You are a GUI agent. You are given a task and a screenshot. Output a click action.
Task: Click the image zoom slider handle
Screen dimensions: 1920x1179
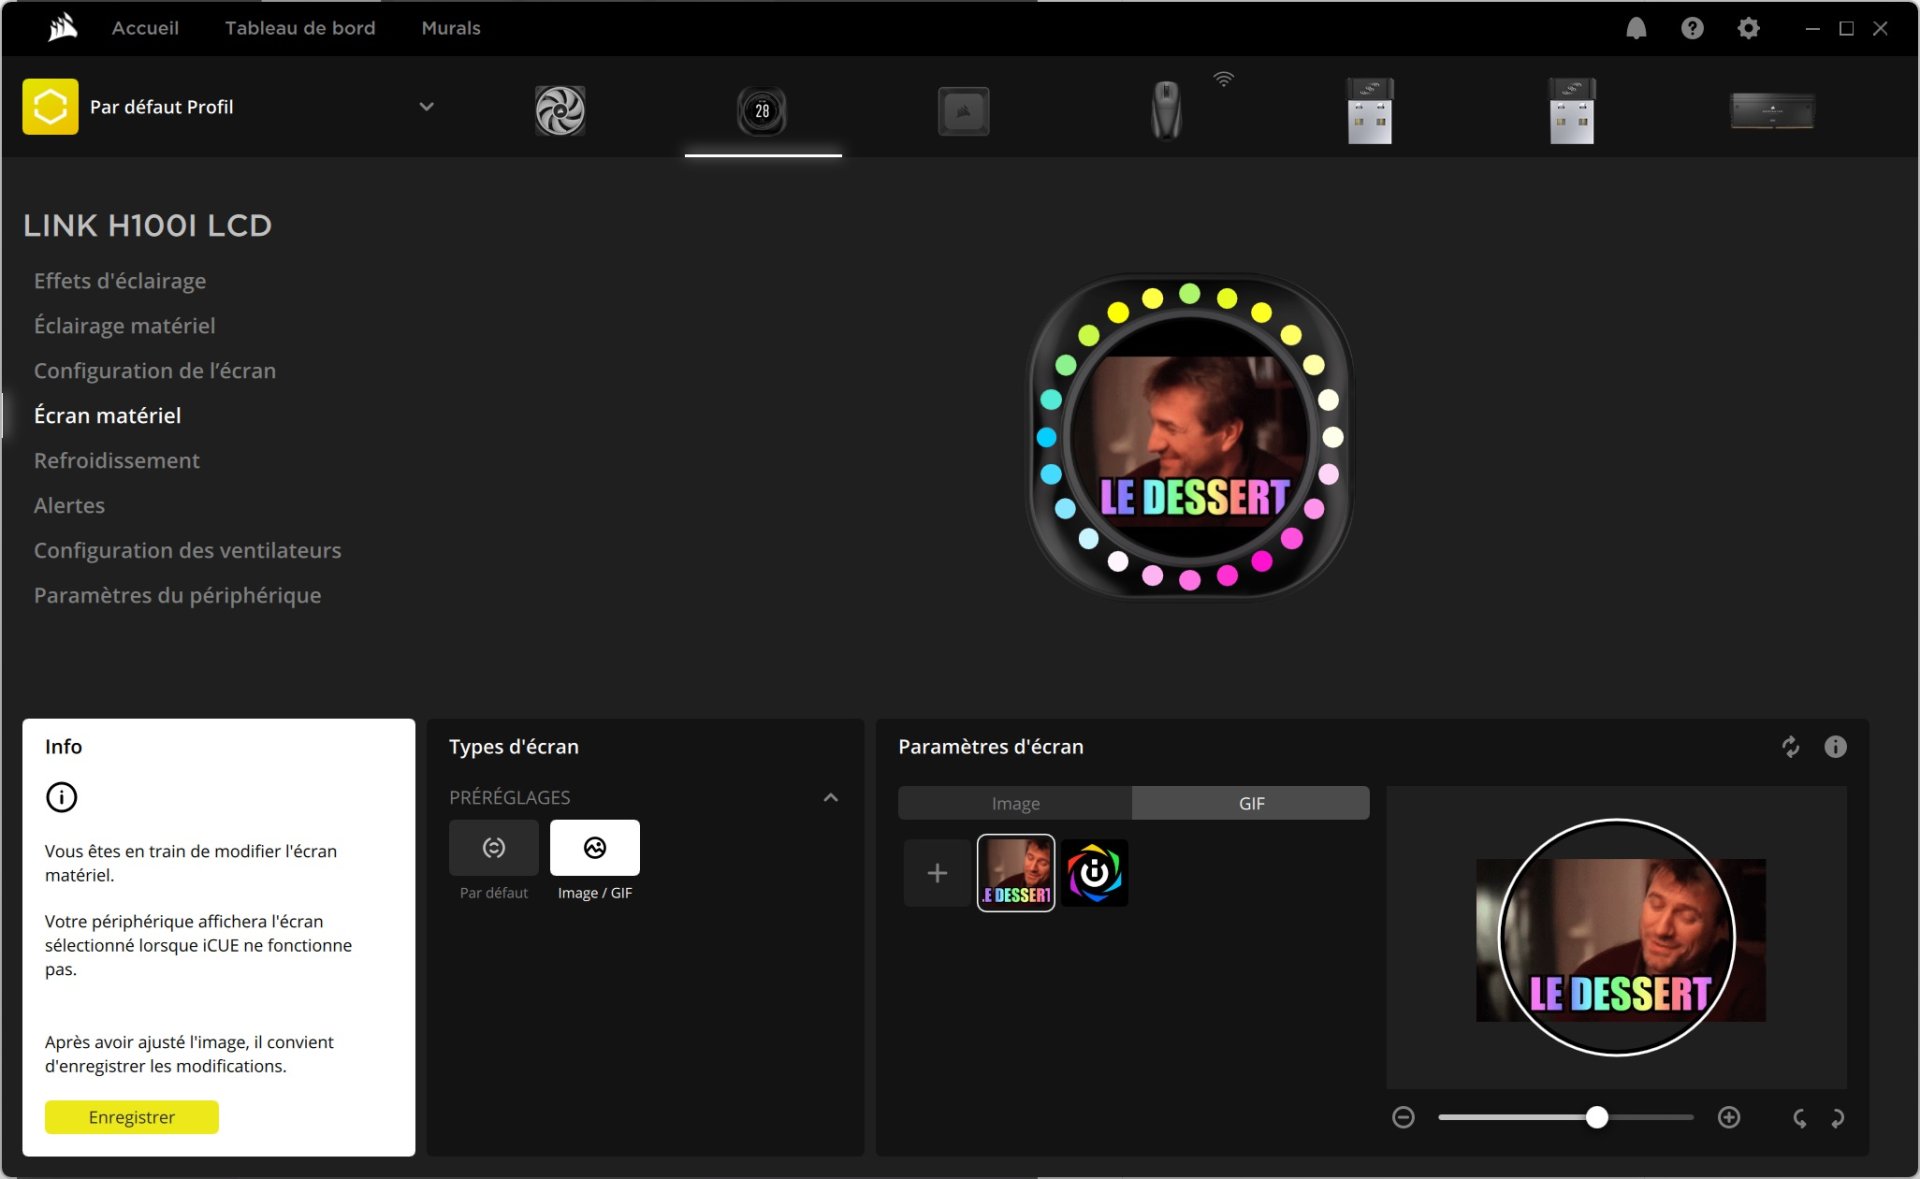tap(1597, 1117)
